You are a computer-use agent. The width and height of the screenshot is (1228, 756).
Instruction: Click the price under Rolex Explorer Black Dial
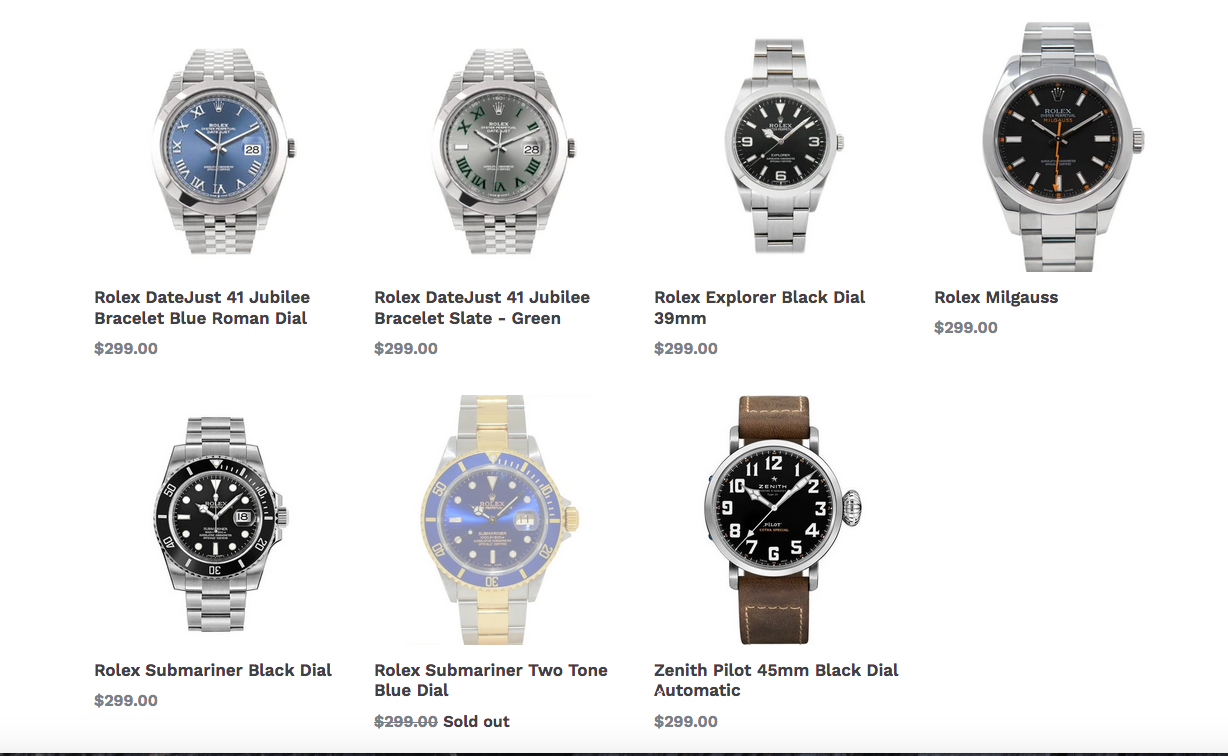pos(686,348)
